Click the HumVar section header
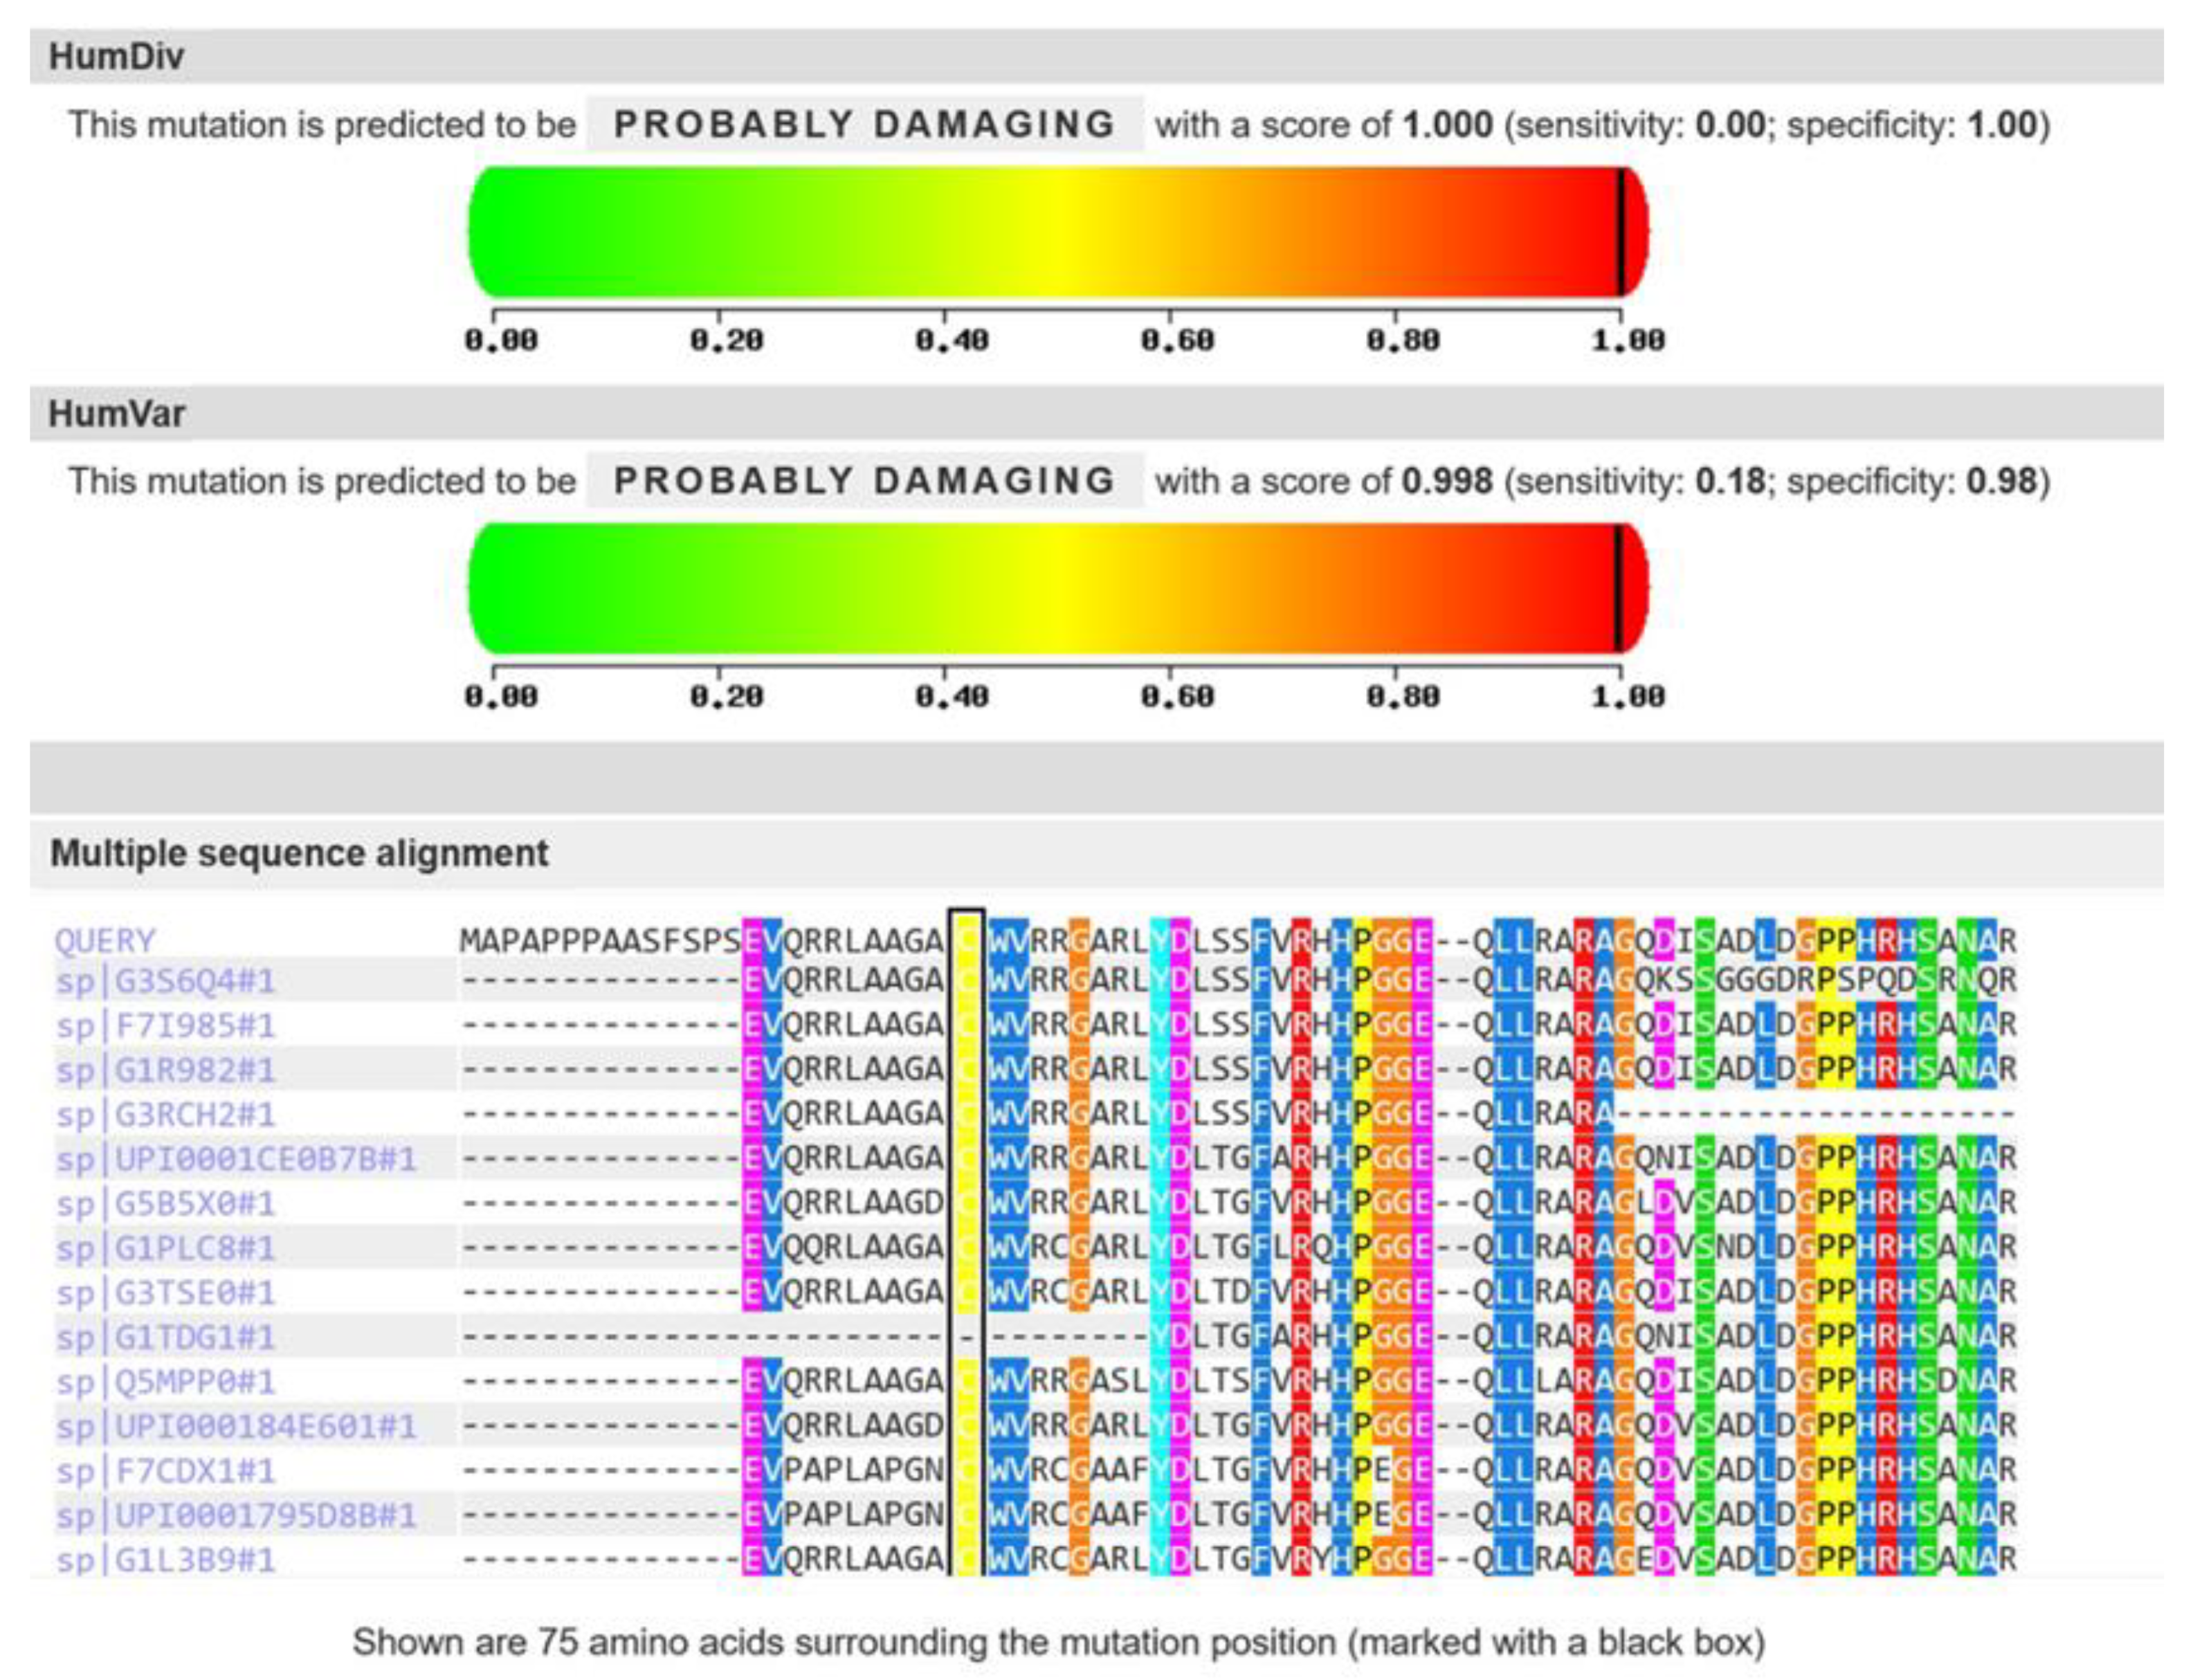This screenshot has width=2193, height=1680. (117, 414)
